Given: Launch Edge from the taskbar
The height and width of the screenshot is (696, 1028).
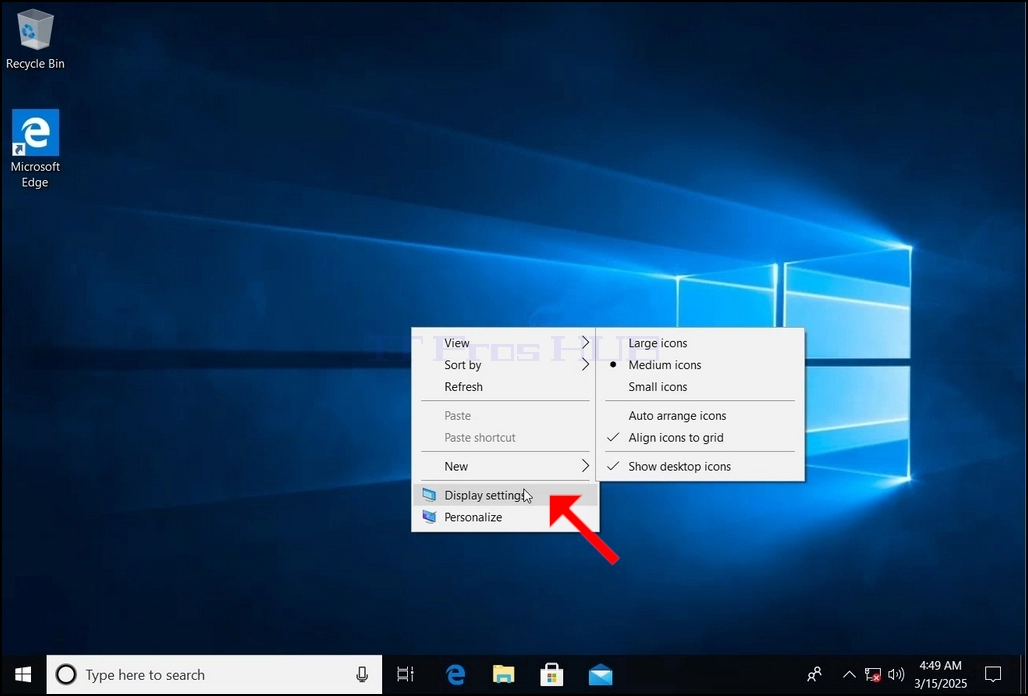Looking at the screenshot, I should click(455, 674).
